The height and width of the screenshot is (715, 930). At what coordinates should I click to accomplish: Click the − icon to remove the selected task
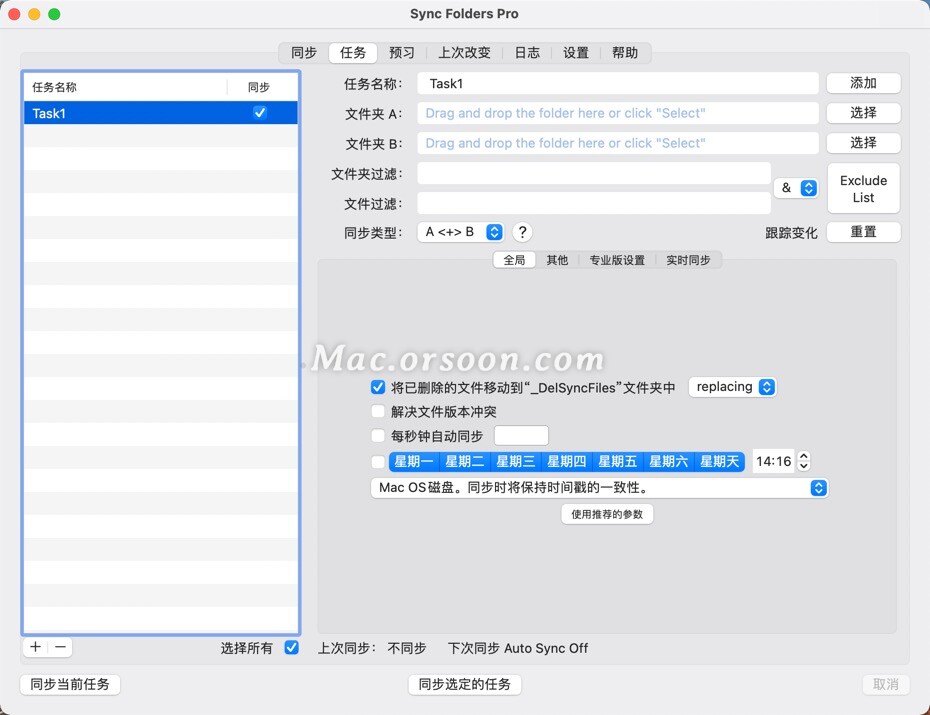coord(61,647)
